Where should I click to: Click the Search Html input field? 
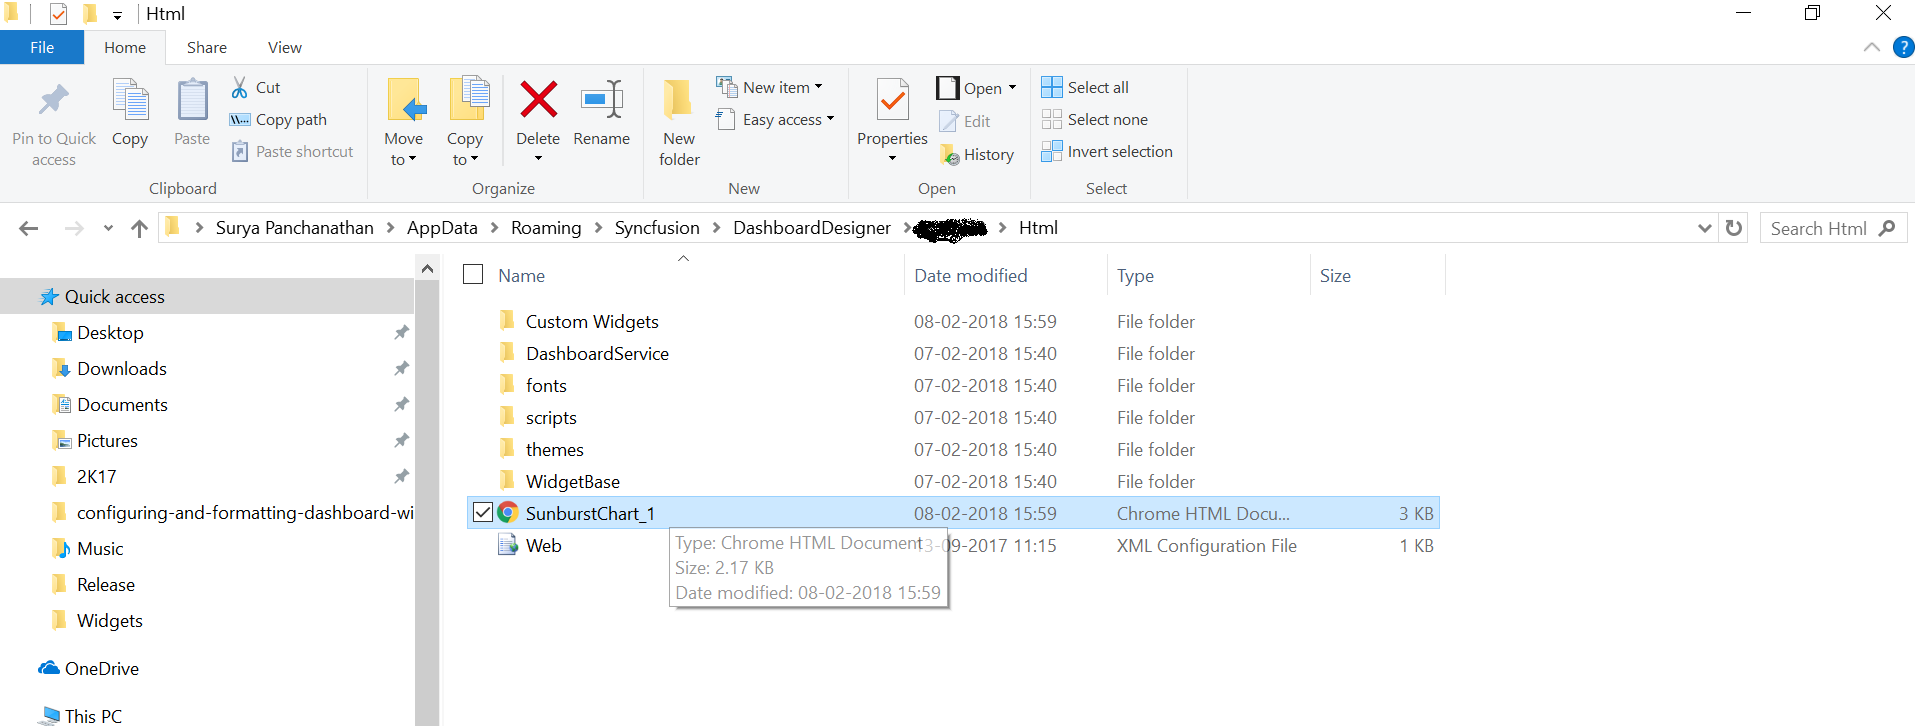(x=1818, y=229)
